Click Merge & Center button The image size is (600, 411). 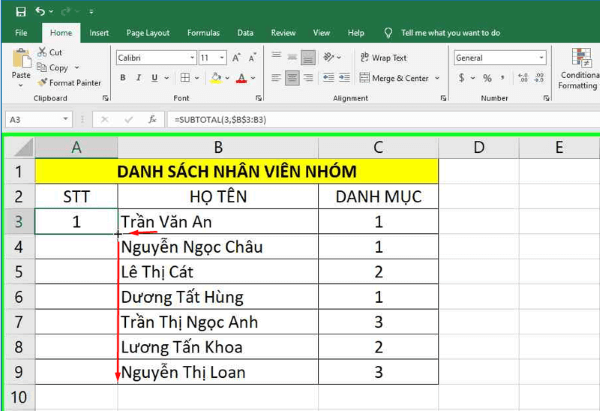394,78
